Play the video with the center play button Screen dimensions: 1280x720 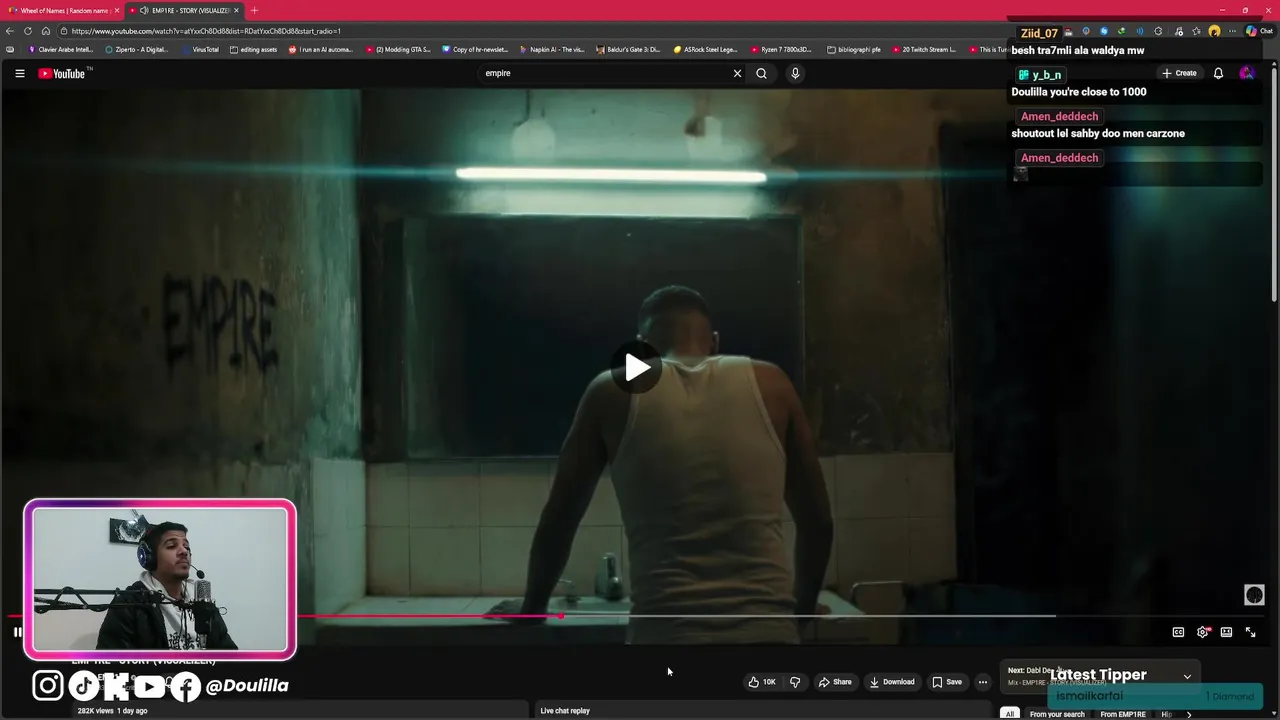(x=637, y=367)
